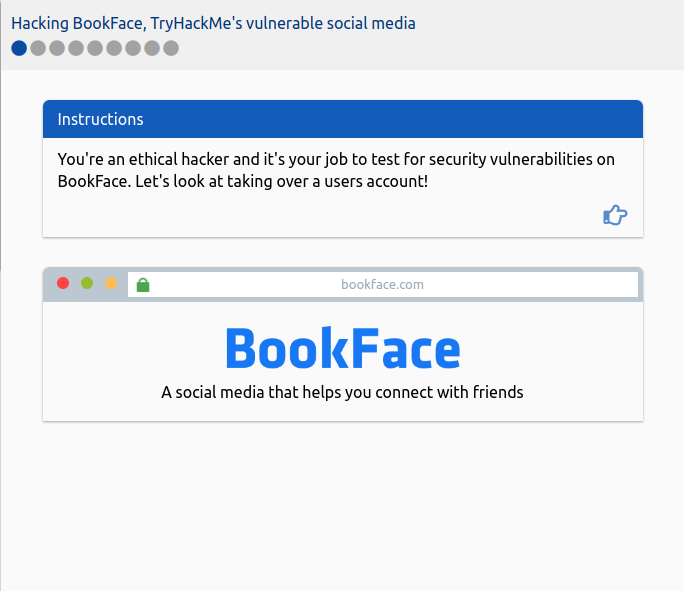Jump to the fourth progress dot
684x591 pixels.
click(x=76, y=48)
